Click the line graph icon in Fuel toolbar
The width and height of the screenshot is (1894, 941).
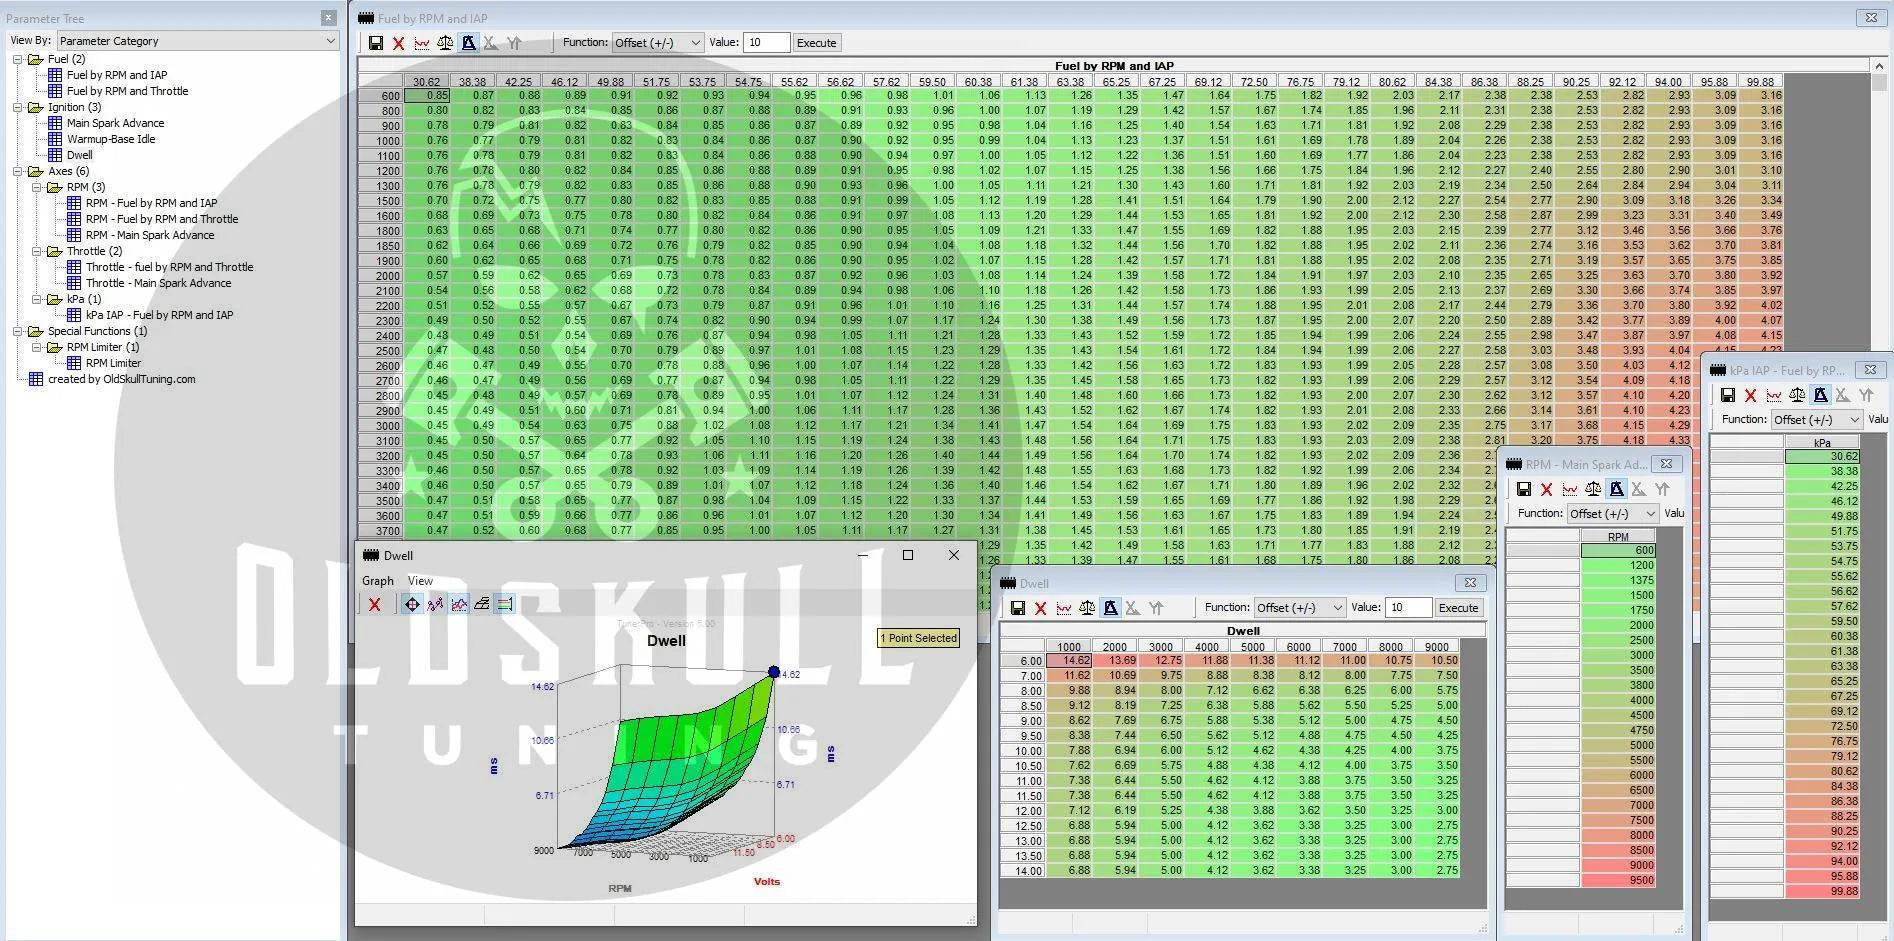pyautogui.click(x=422, y=43)
